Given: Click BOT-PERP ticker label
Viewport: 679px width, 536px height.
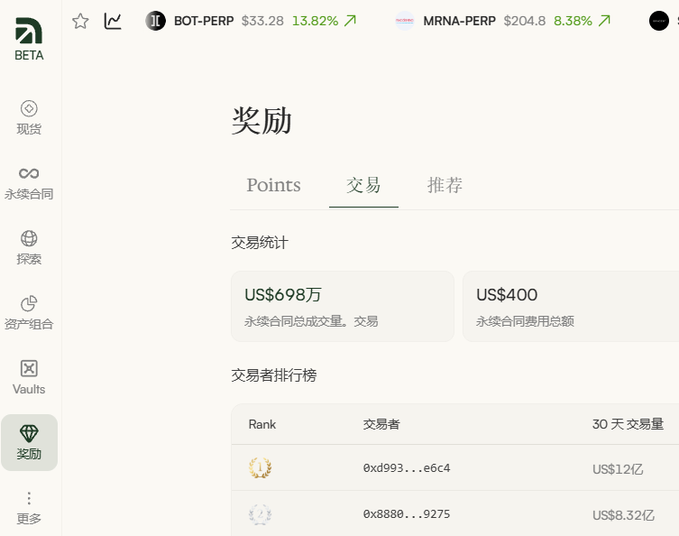Looking at the screenshot, I should click(x=204, y=21).
